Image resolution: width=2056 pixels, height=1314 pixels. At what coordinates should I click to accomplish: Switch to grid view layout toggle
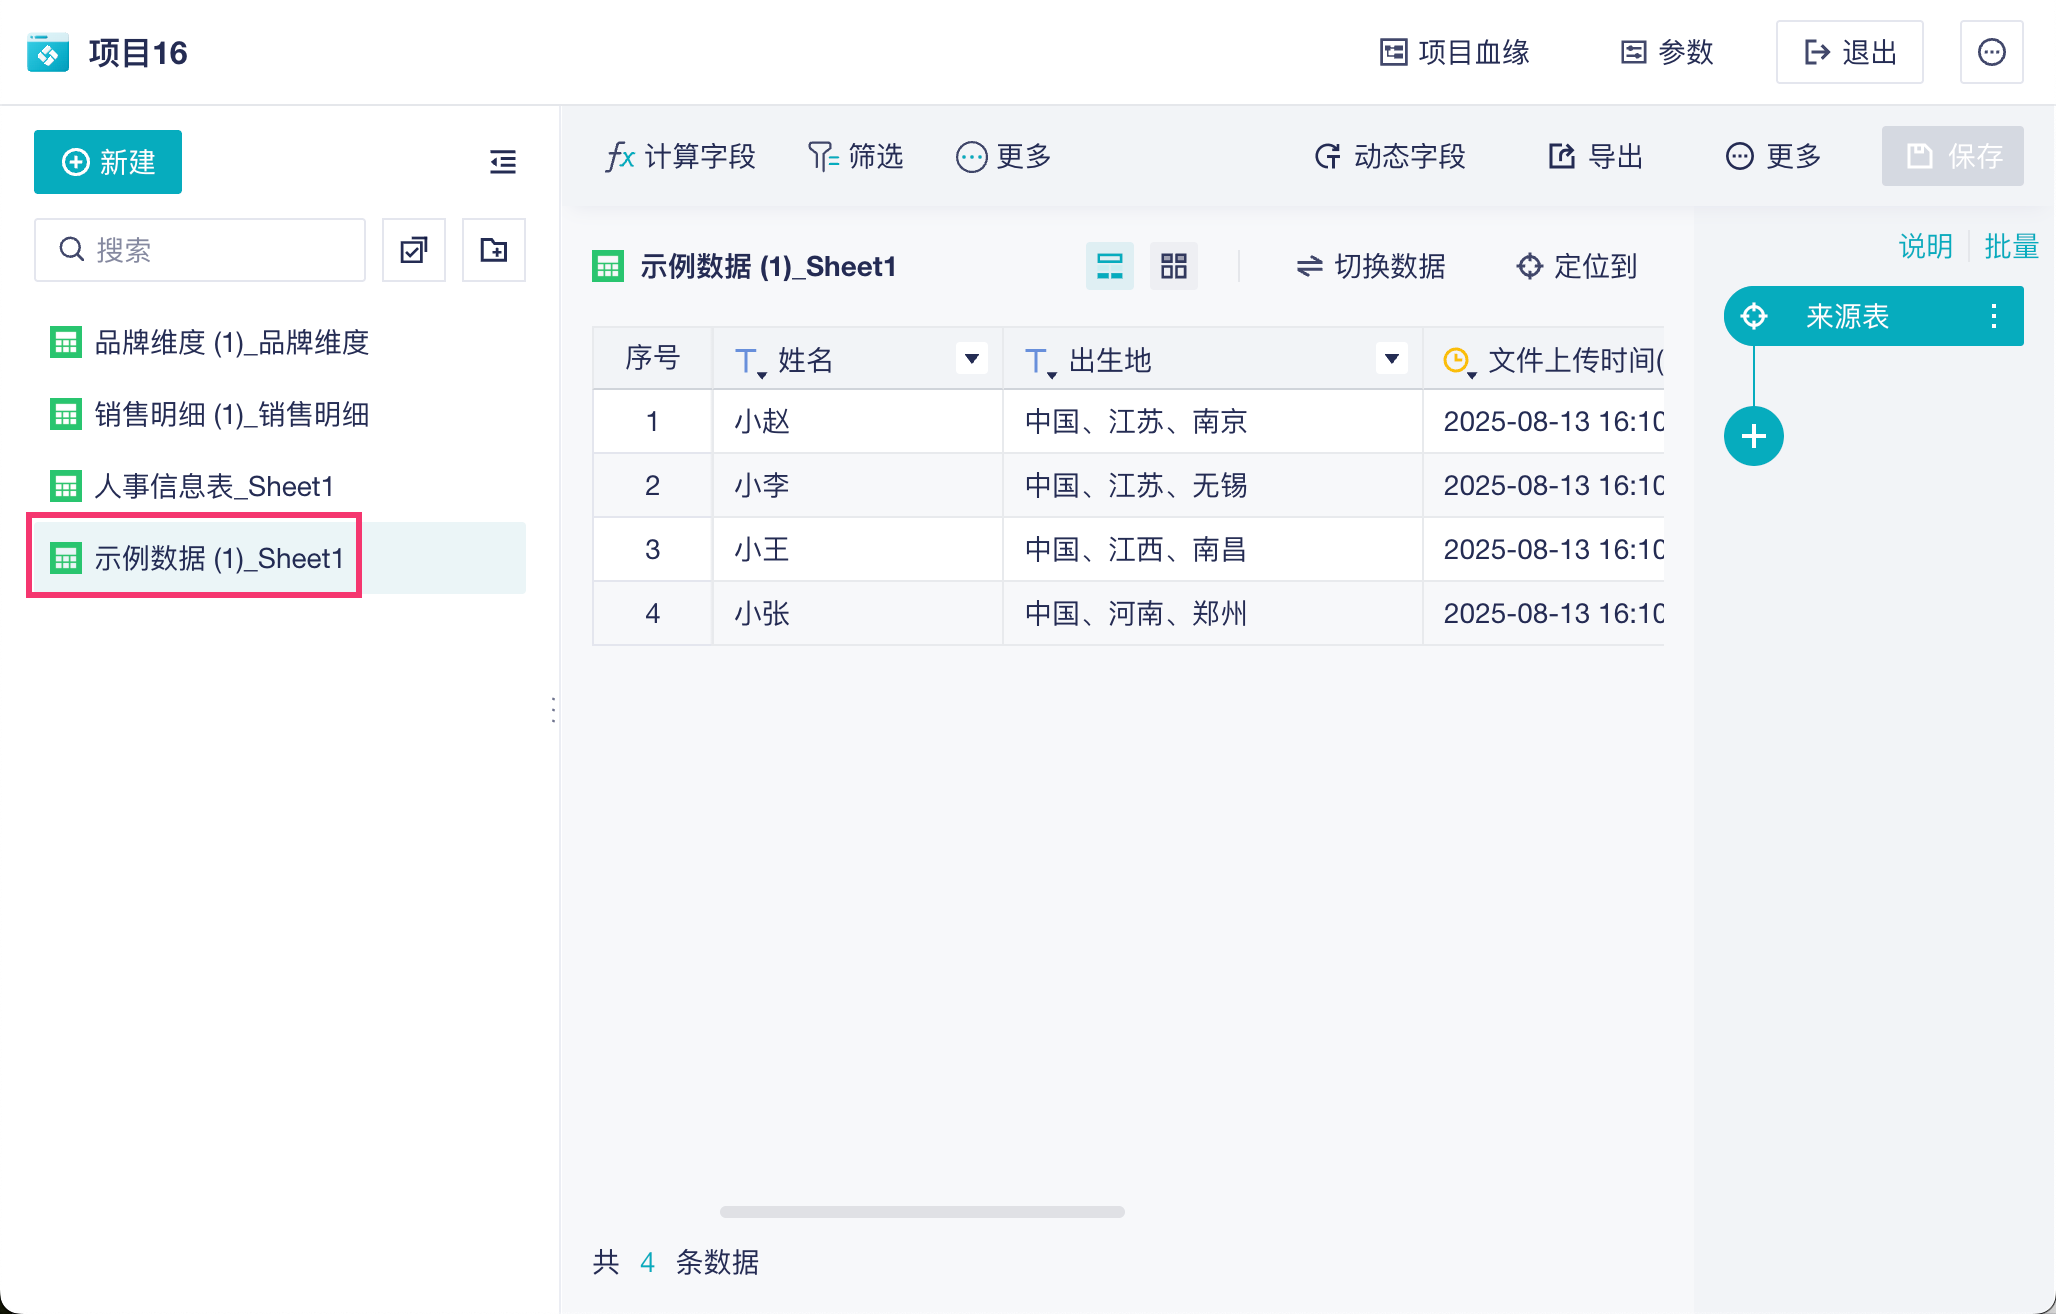pos(1174,266)
